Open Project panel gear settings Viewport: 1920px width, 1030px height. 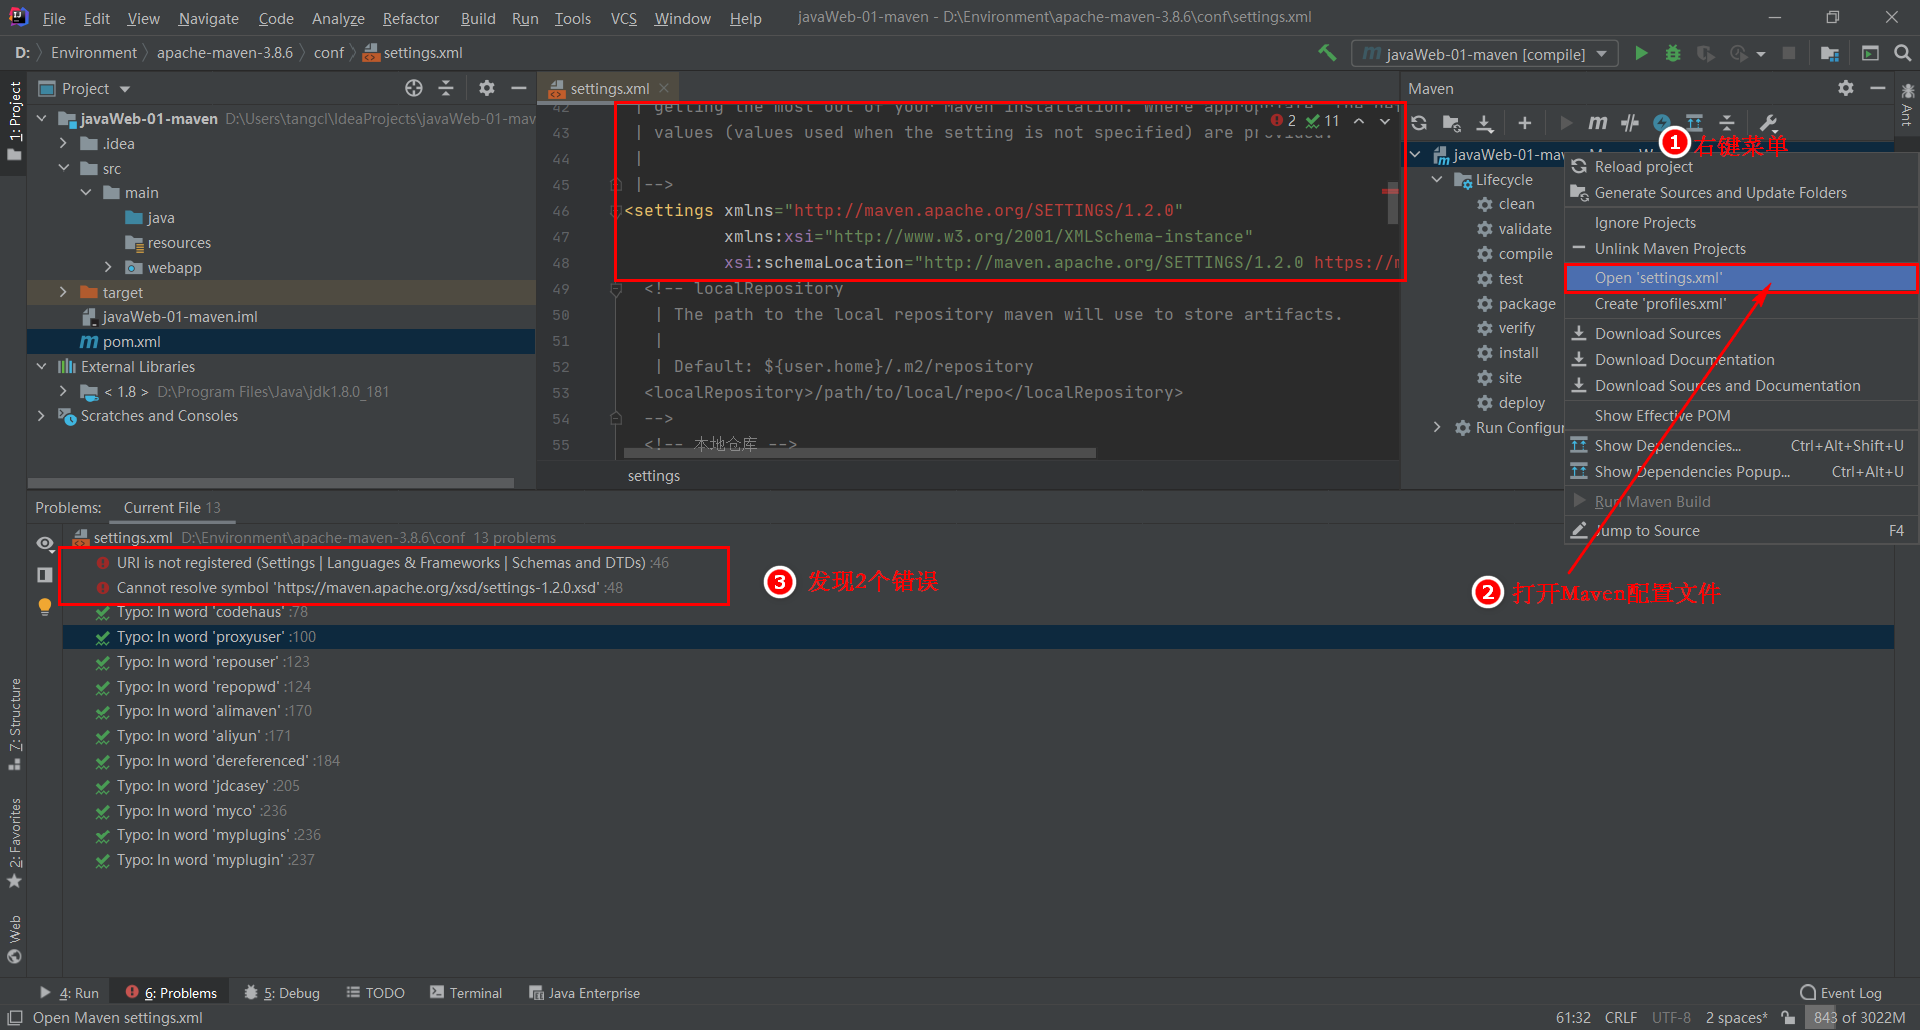click(487, 88)
